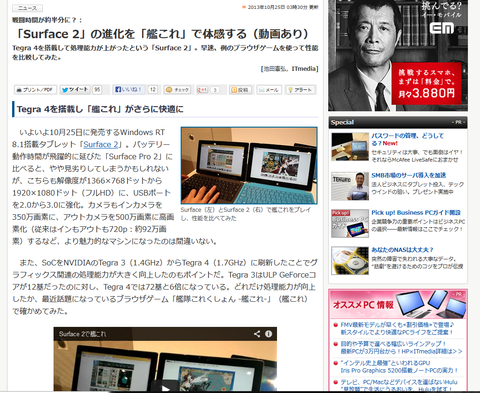Screen dimensions: 480x393
Task: Click the プリント/PDF print button
Action: coord(35,90)
